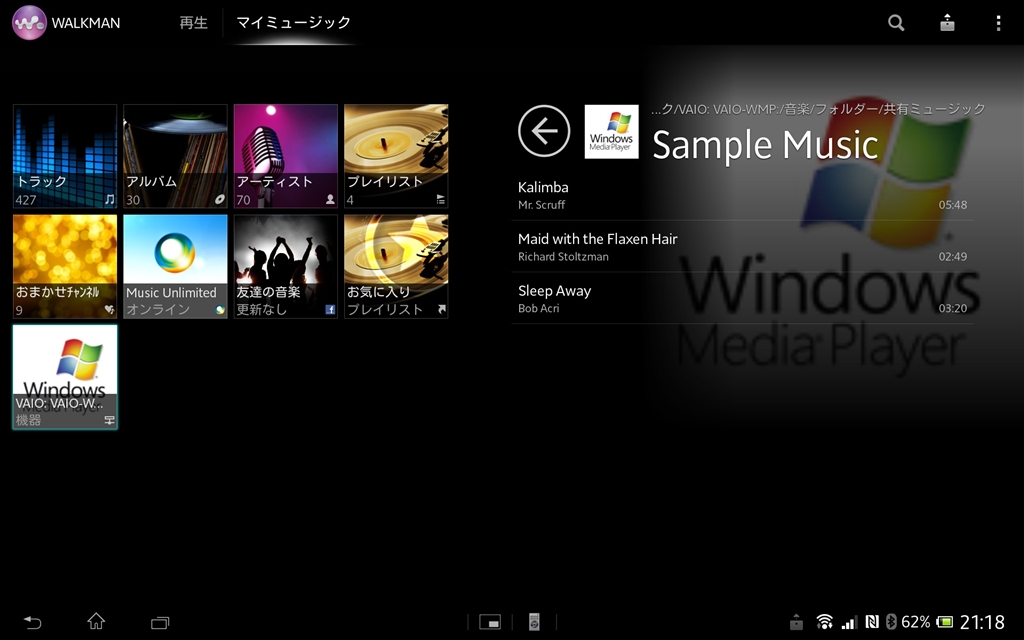Tap the Throw notification icon in status bar

click(x=796, y=622)
